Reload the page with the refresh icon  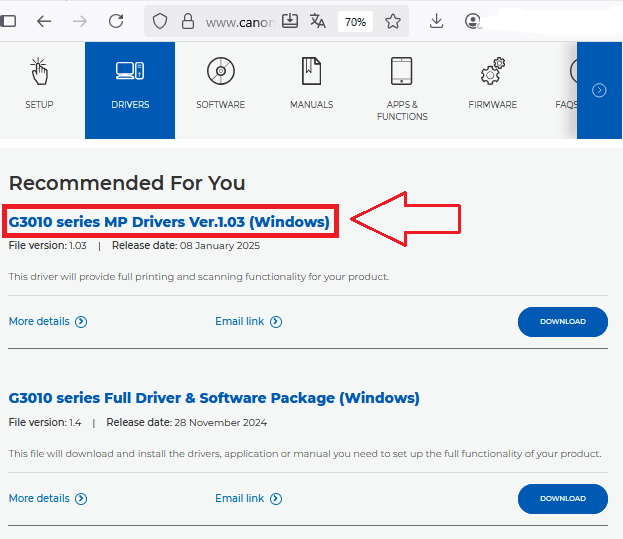116,21
